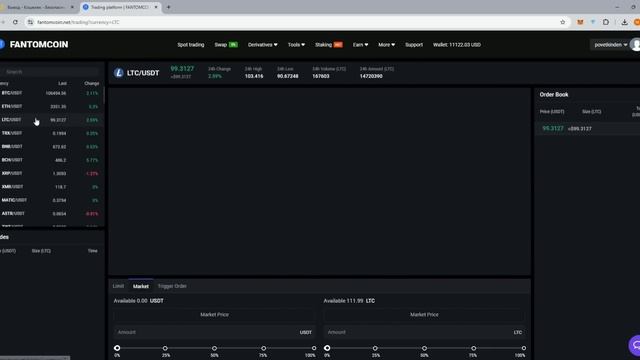Select the BCH/USDT pair row
This screenshot has width=640, height=360.
51,160
